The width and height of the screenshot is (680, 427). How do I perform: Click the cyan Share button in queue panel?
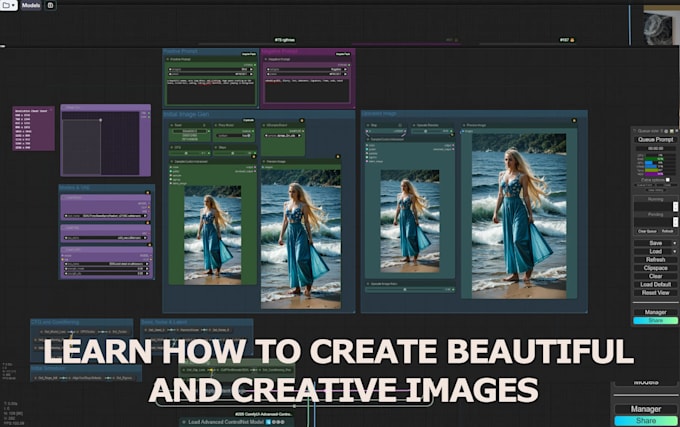coord(655,321)
